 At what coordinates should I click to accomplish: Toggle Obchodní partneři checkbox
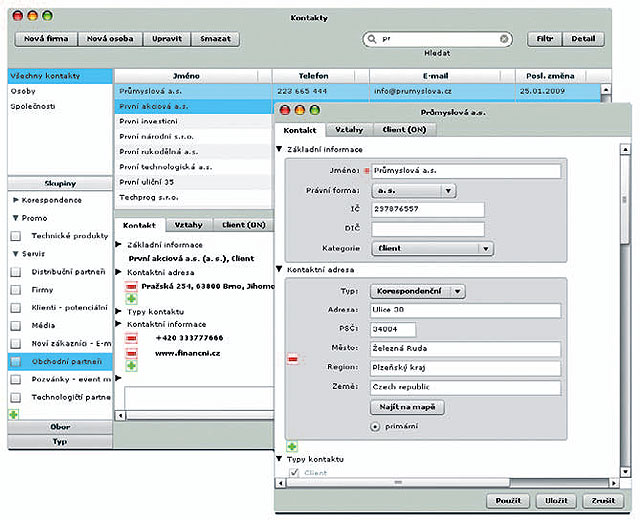16,362
